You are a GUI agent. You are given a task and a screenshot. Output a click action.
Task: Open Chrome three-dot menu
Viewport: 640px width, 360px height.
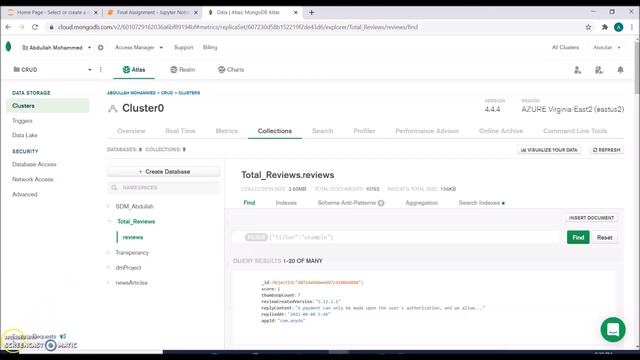pos(631,27)
